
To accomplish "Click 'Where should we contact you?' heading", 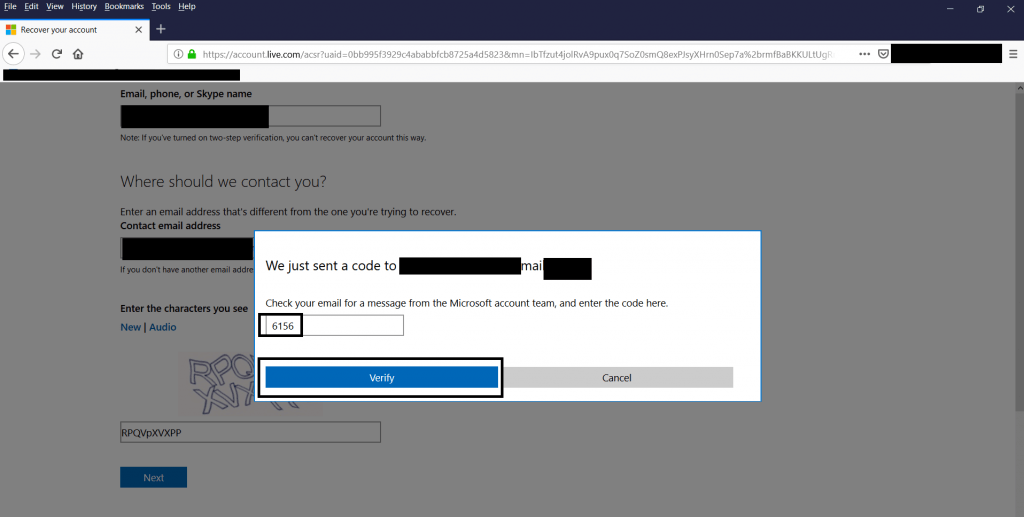I will click(223, 181).
